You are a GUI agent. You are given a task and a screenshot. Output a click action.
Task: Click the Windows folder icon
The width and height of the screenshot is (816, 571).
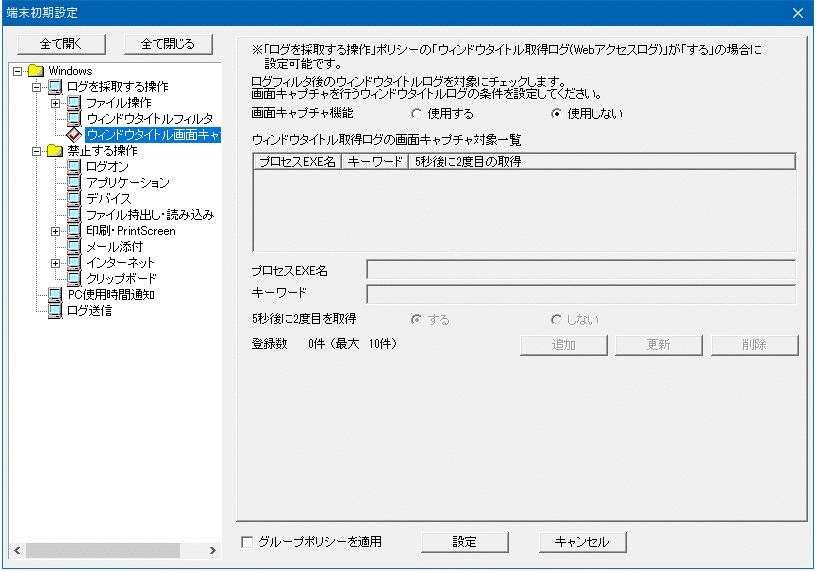[x=36, y=70]
